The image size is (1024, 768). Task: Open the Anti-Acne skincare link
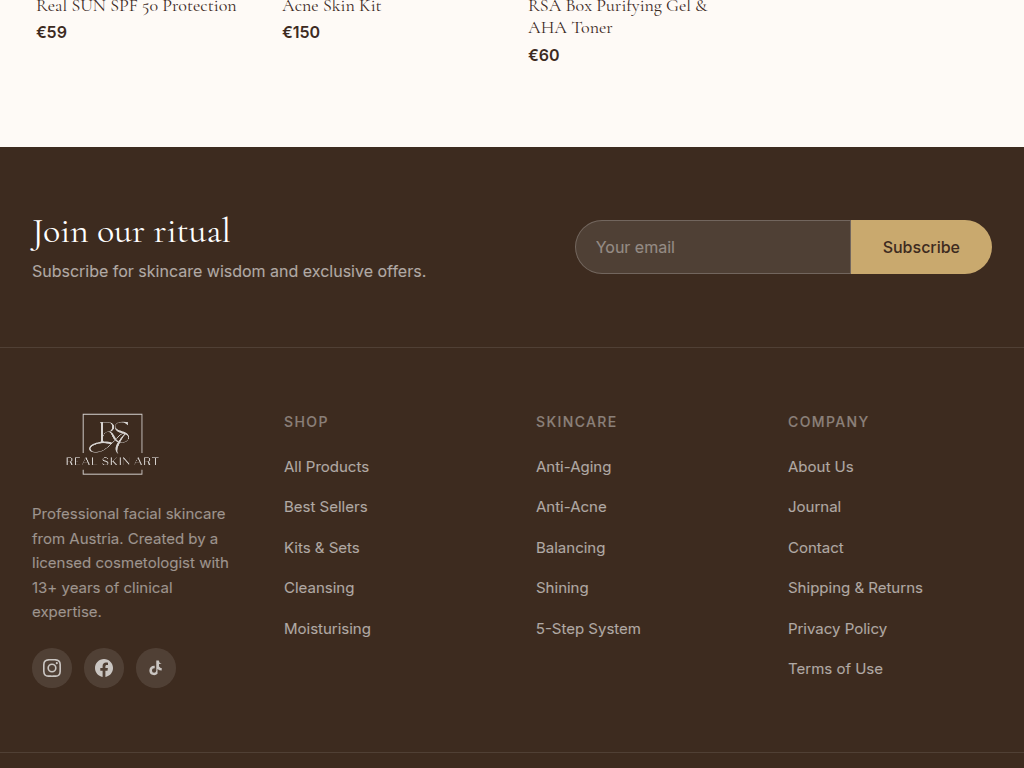click(x=571, y=507)
